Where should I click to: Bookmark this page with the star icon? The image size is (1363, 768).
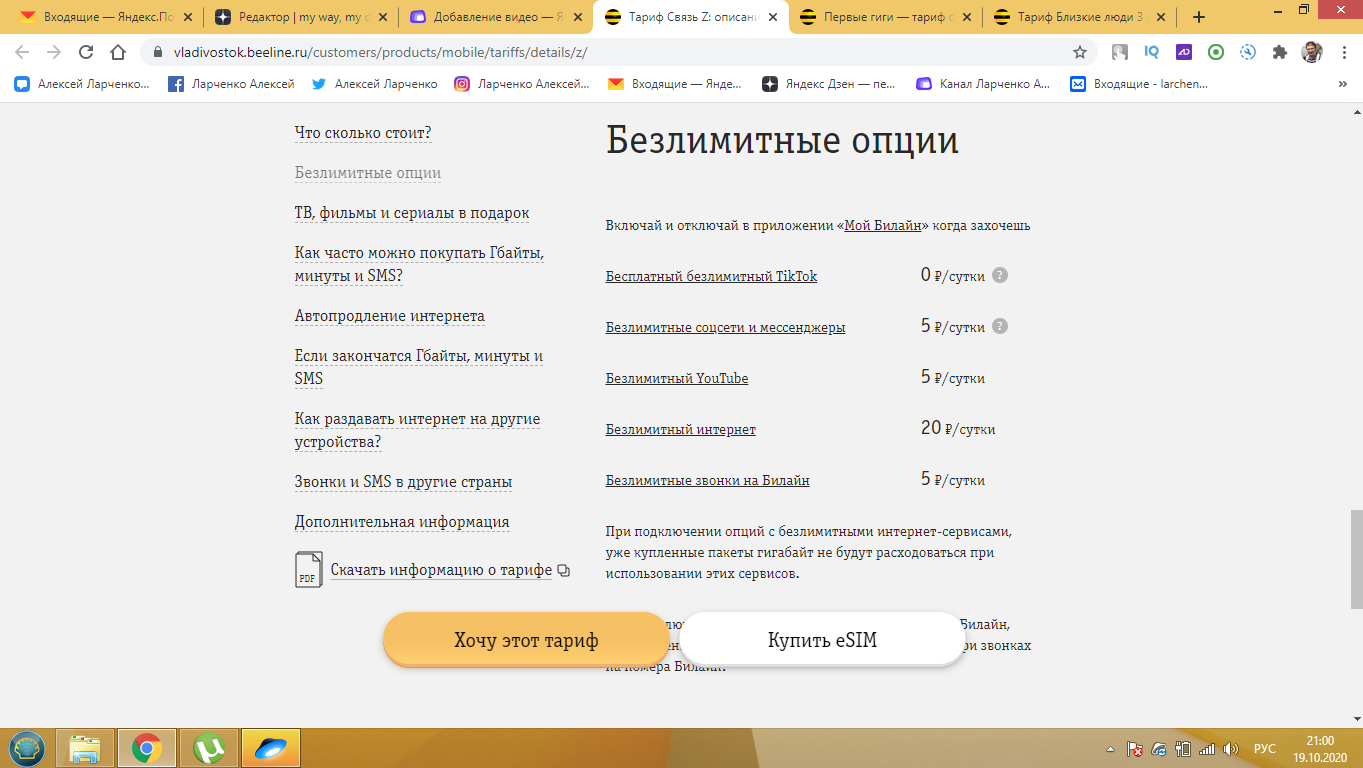[x=1080, y=52]
